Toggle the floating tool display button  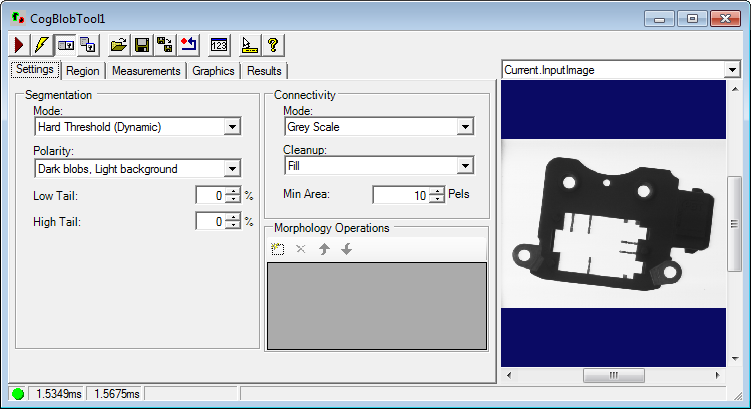[x=88, y=44]
